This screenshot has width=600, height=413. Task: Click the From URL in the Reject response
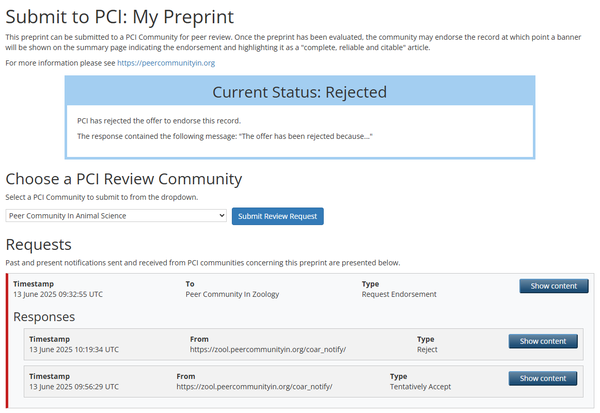[267, 350]
